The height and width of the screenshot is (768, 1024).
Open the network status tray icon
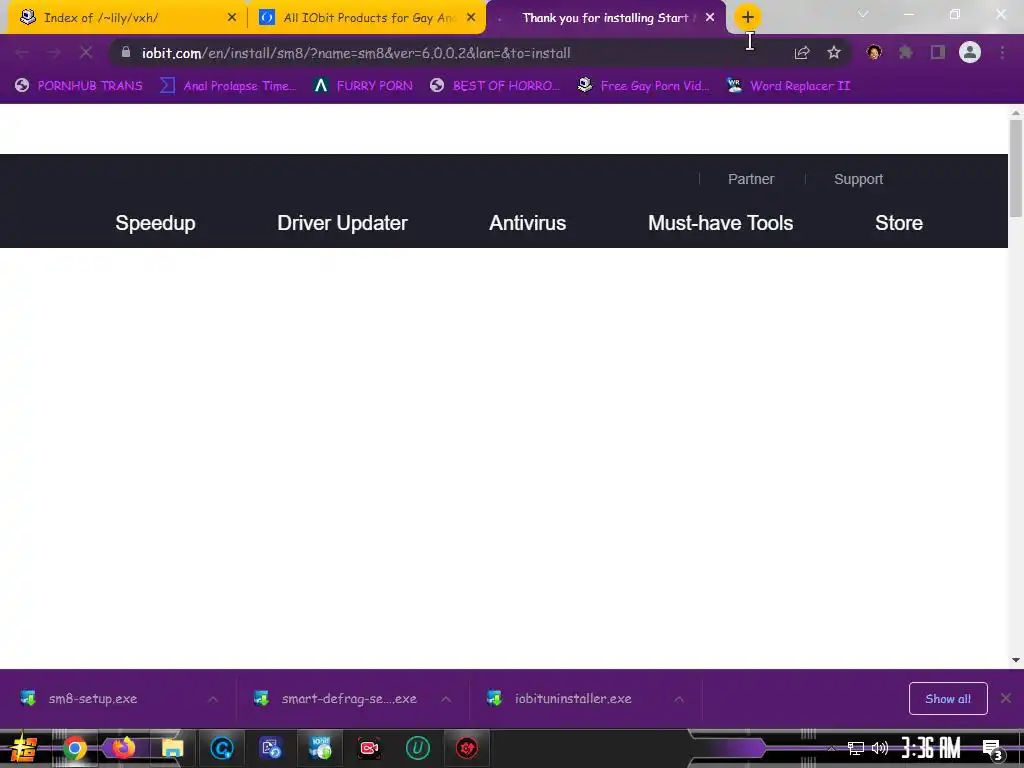(x=855, y=748)
